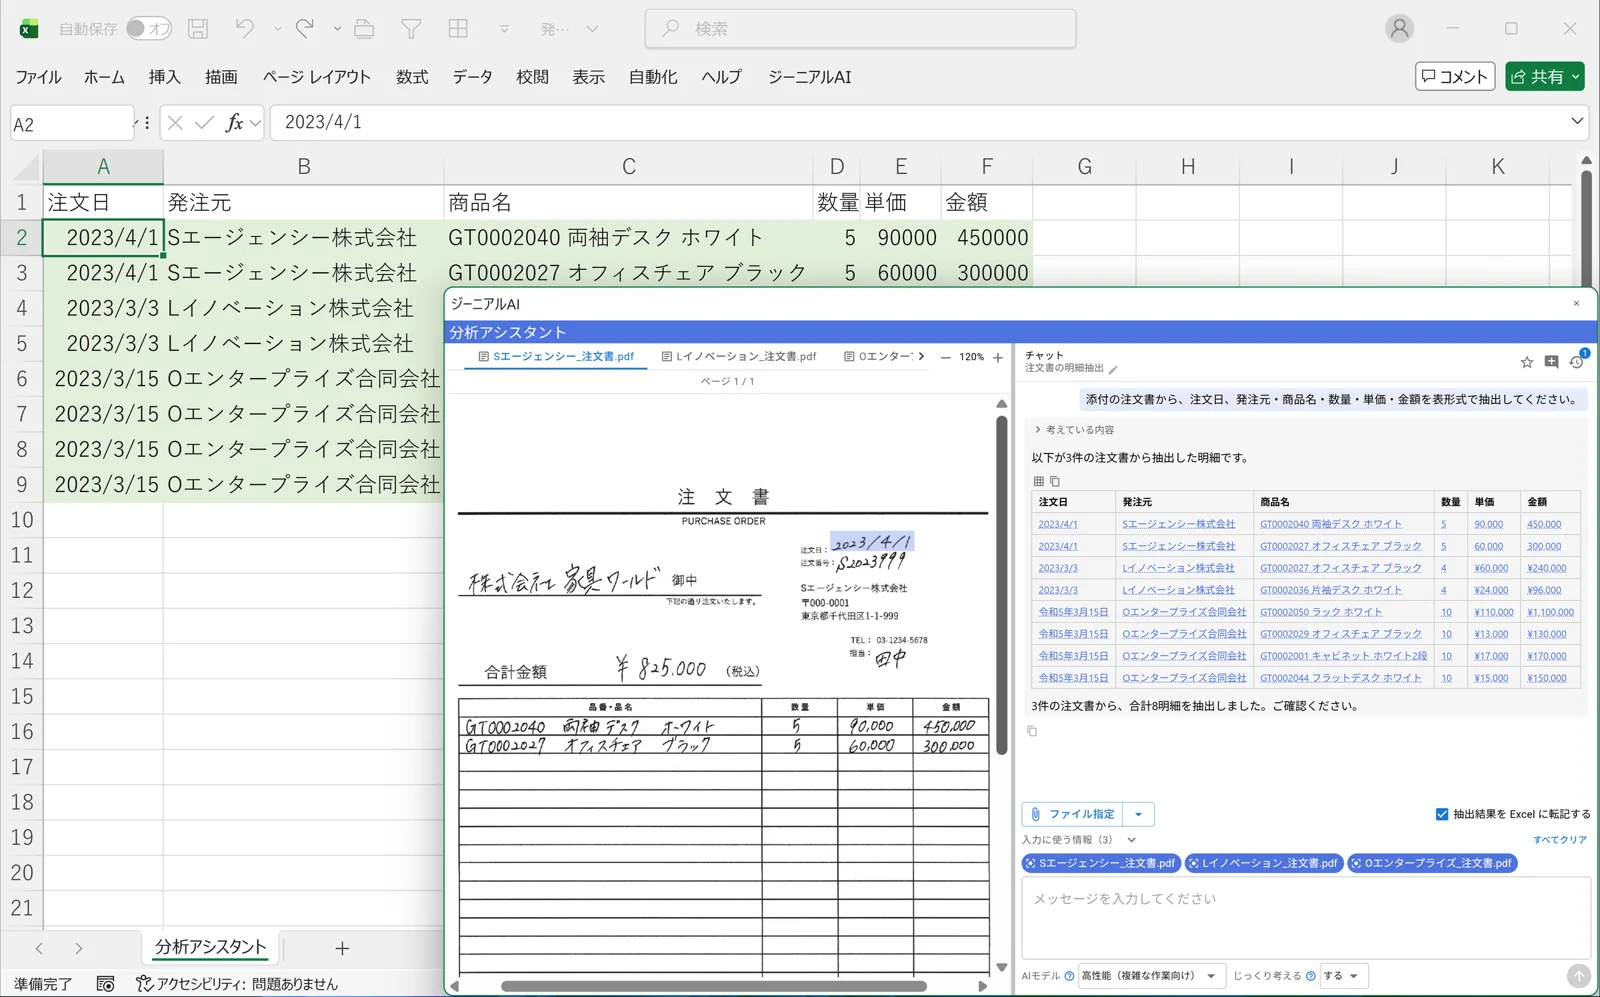Show more PDF tabs with right chevron
The width and height of the screenshot is (1600, 997).
coord(921,356)
